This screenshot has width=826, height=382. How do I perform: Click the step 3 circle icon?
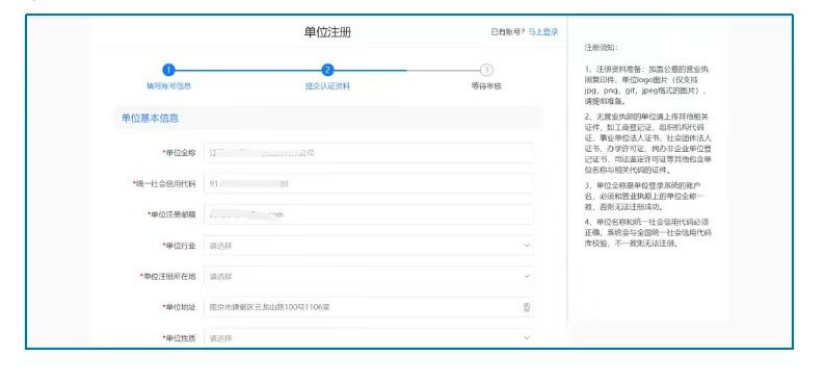[x=487, y=70]
